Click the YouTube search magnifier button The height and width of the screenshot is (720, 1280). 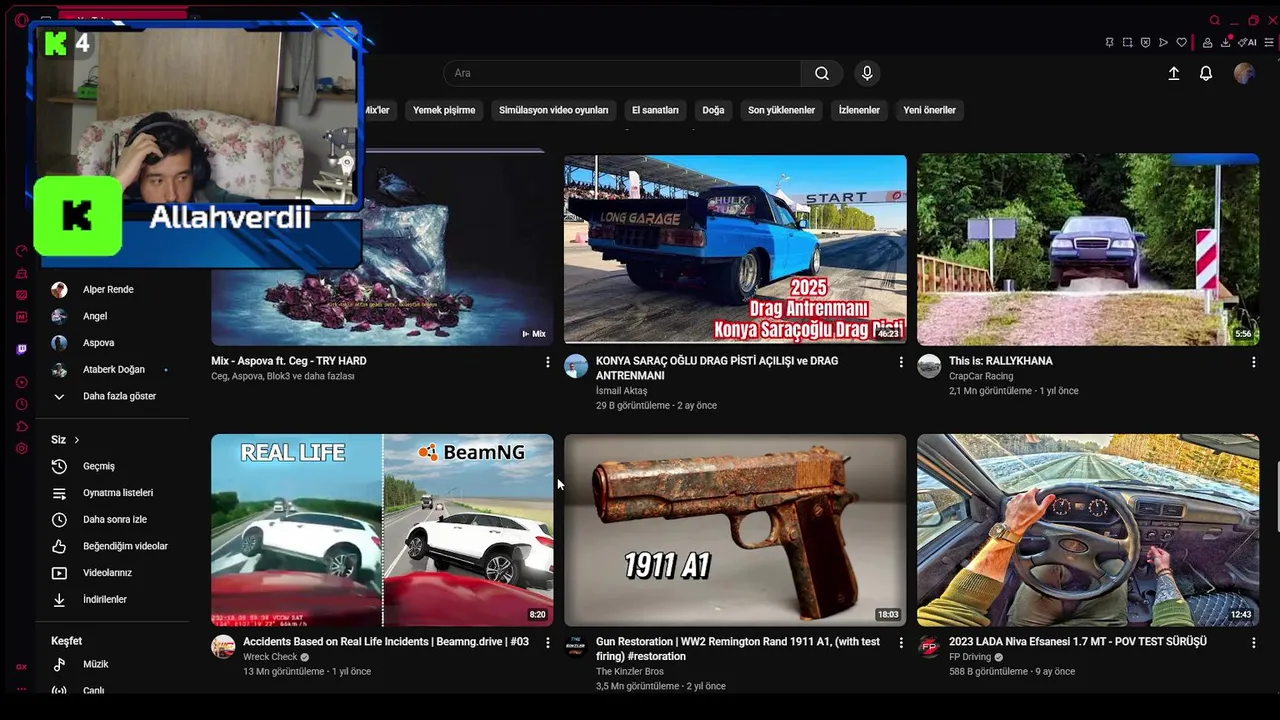821,73
